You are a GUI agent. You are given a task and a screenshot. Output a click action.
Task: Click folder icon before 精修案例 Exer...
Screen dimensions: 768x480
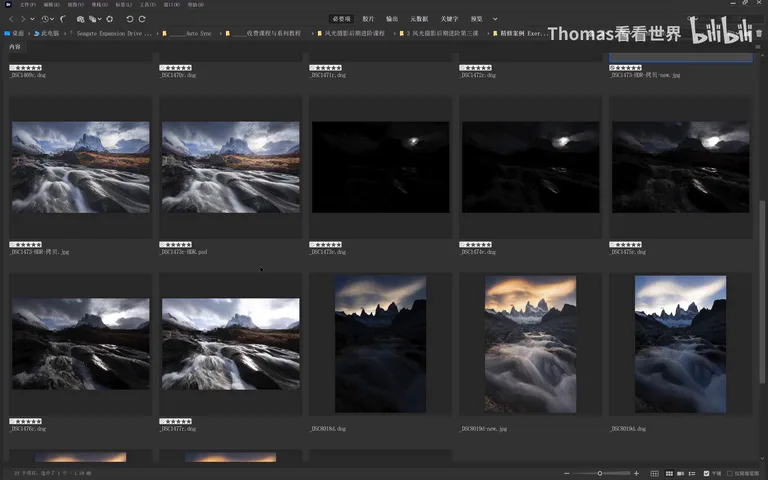click(x=495, y=33)
